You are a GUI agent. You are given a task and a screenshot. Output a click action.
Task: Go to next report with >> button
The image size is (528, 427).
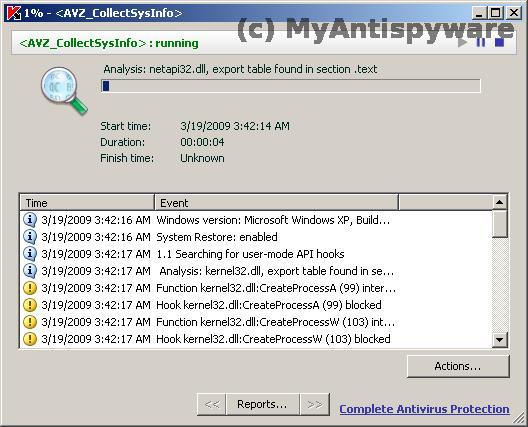[315, 404]
